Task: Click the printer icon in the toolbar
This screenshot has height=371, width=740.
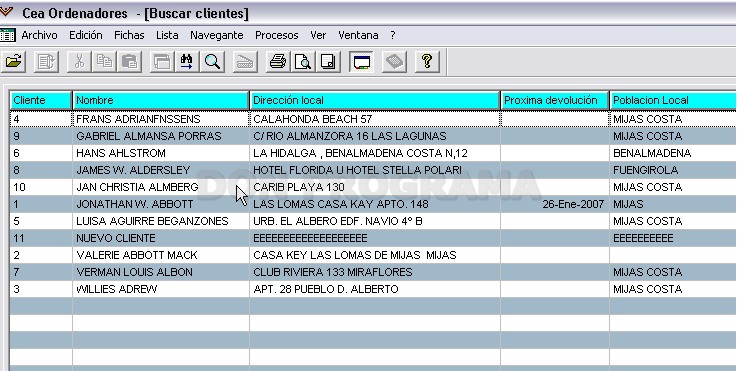Action: coord(278,62)
